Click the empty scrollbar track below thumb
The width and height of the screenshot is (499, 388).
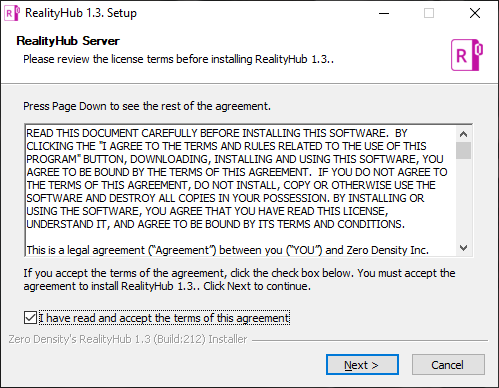pyautogui.click(x=463, y=200)
